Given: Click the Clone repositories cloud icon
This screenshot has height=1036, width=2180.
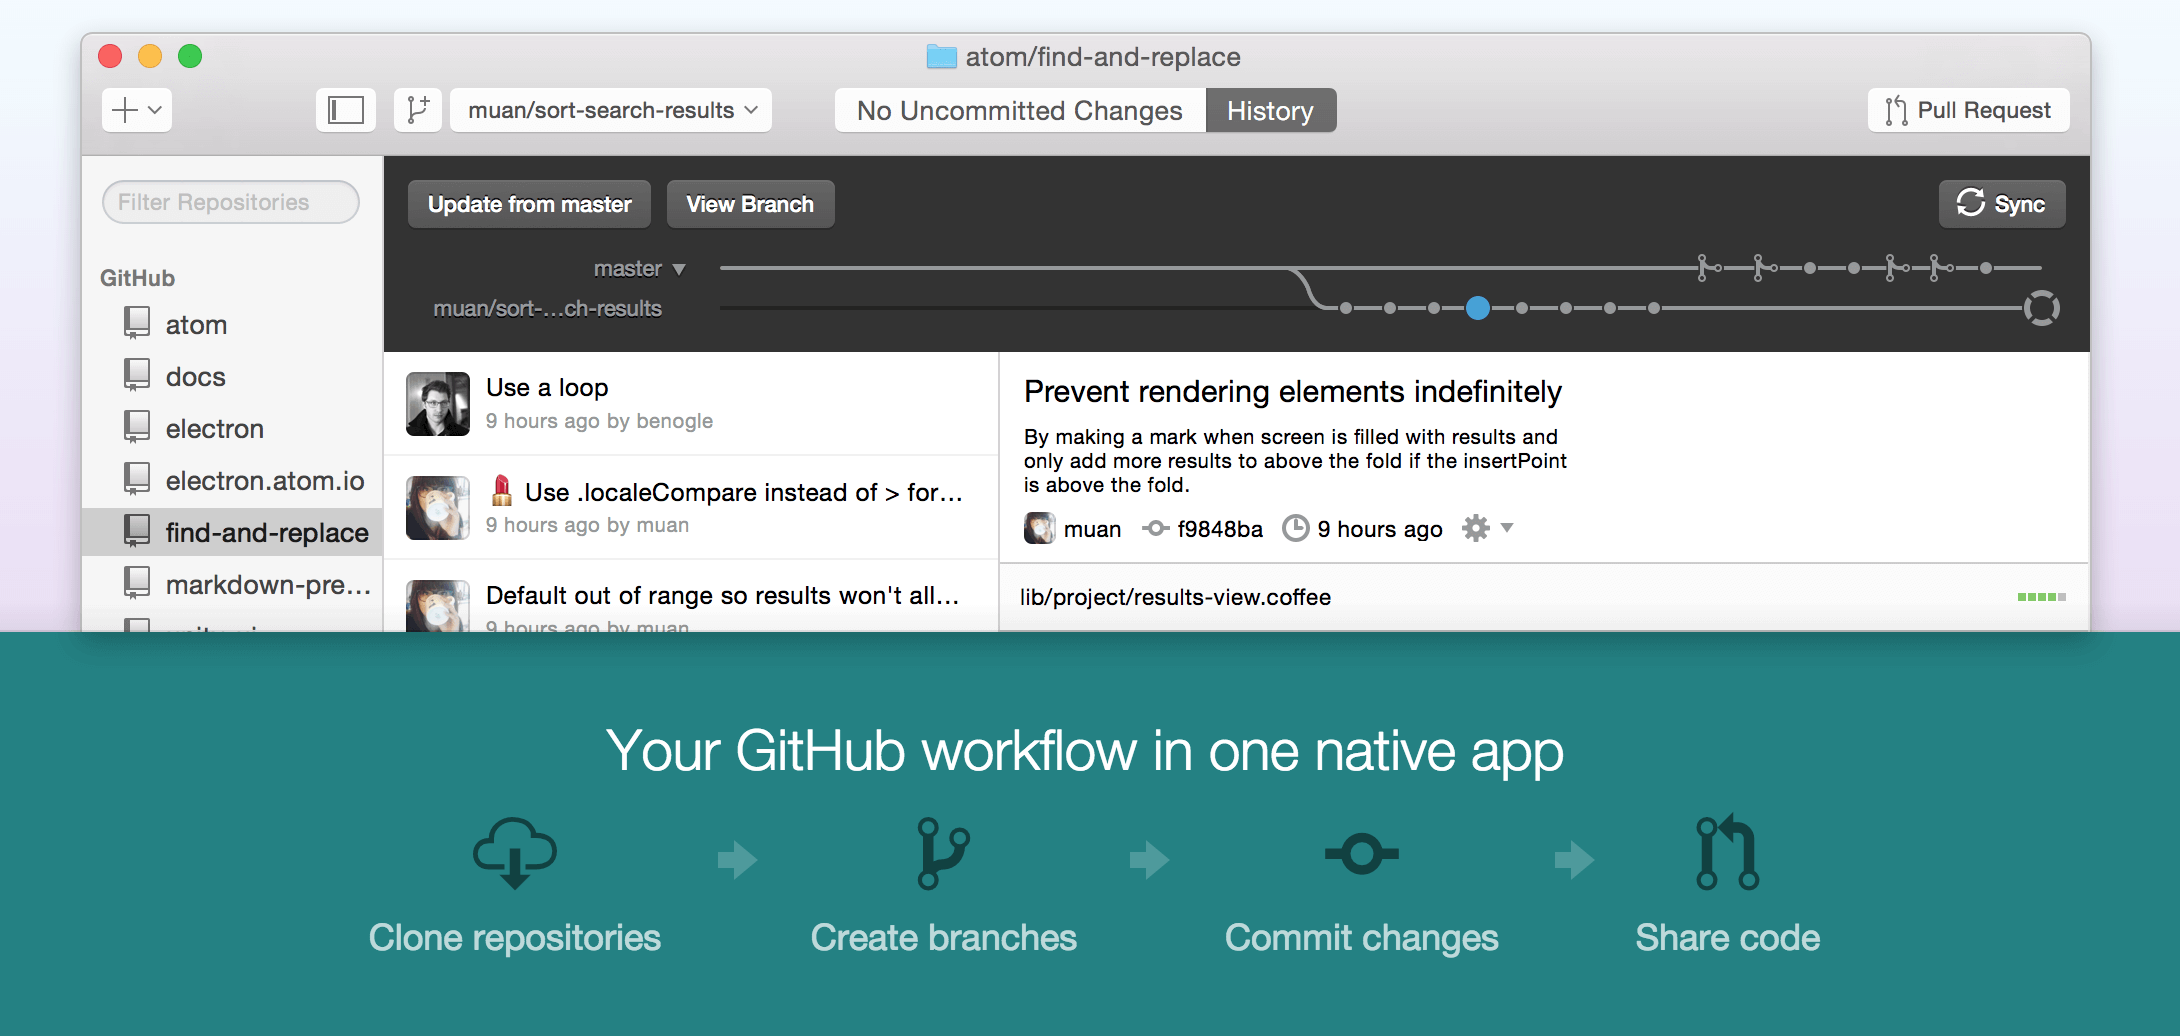Looking at the screenshot, I should (x=515, y=853).
